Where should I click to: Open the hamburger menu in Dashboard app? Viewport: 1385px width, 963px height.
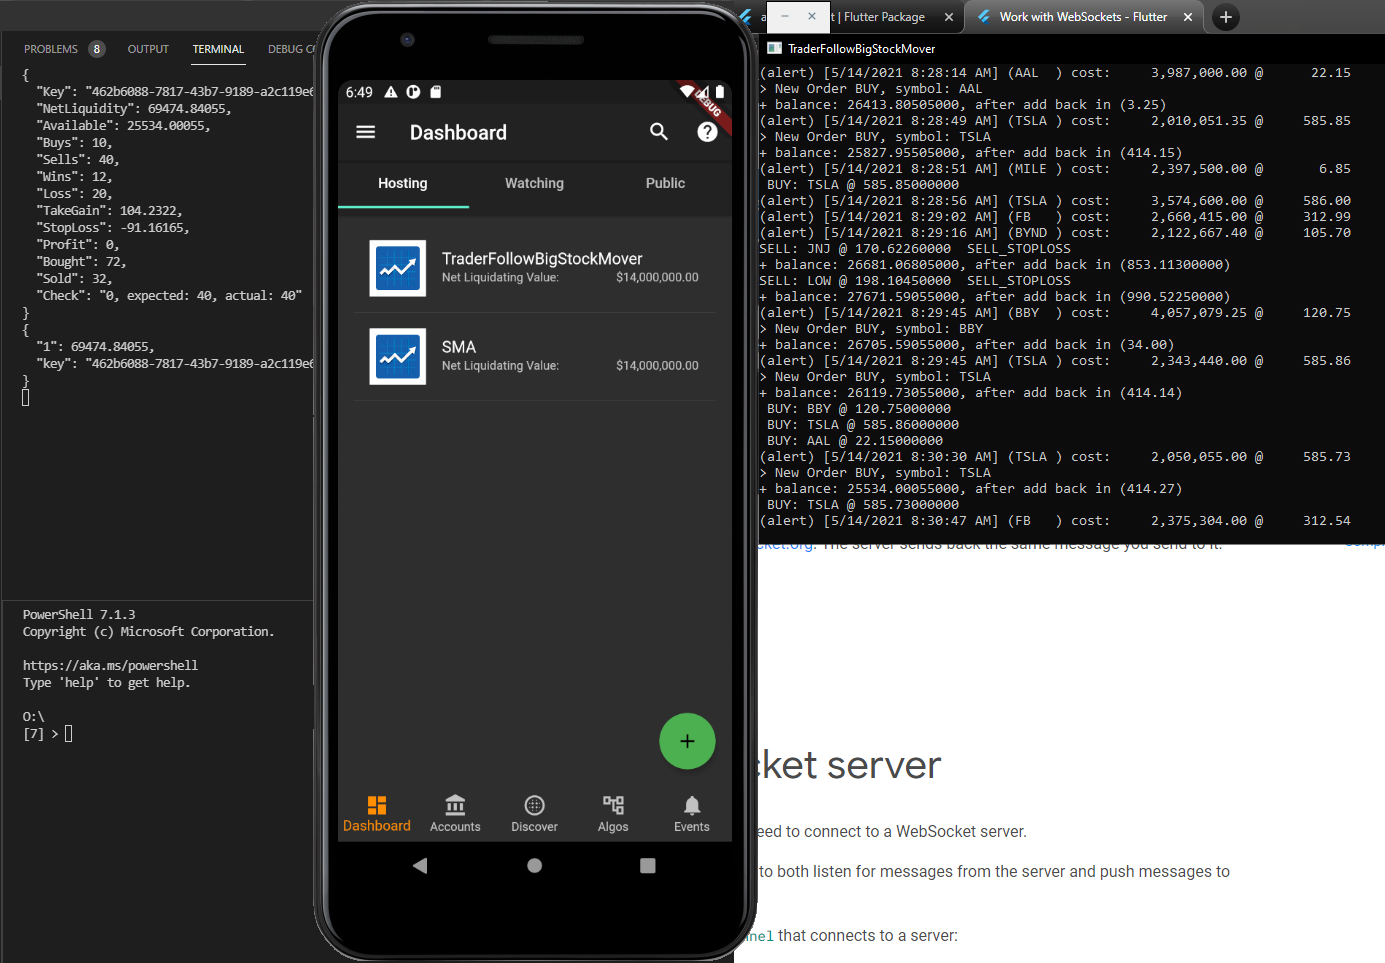click(366, 132)
